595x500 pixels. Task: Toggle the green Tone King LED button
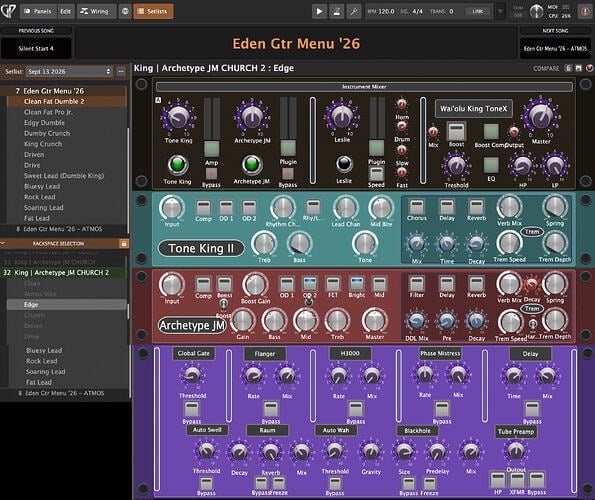pyautogui.click(x=178, y=165)
